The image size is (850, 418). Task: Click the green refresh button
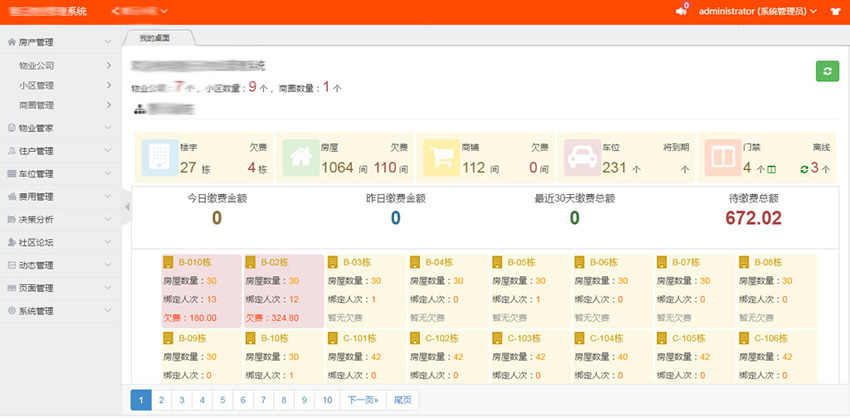[x=827, y=71]
